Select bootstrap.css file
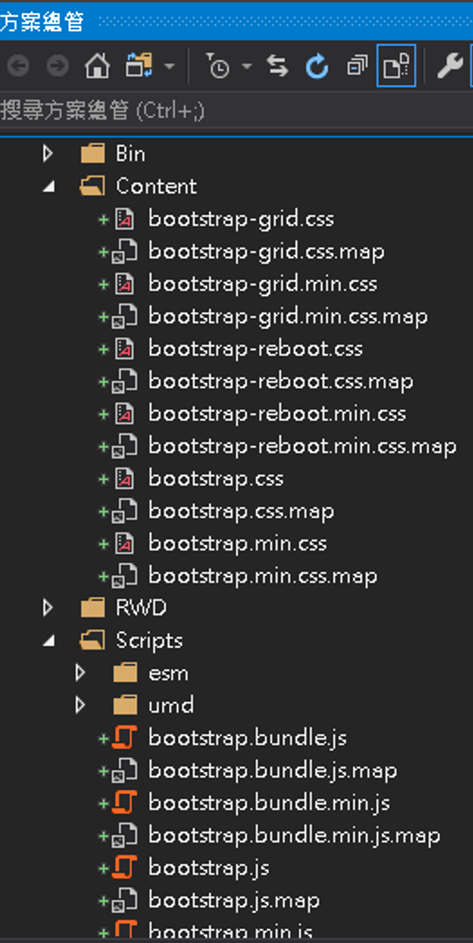This screenshot has height=943, width=473. coord(215,479)
